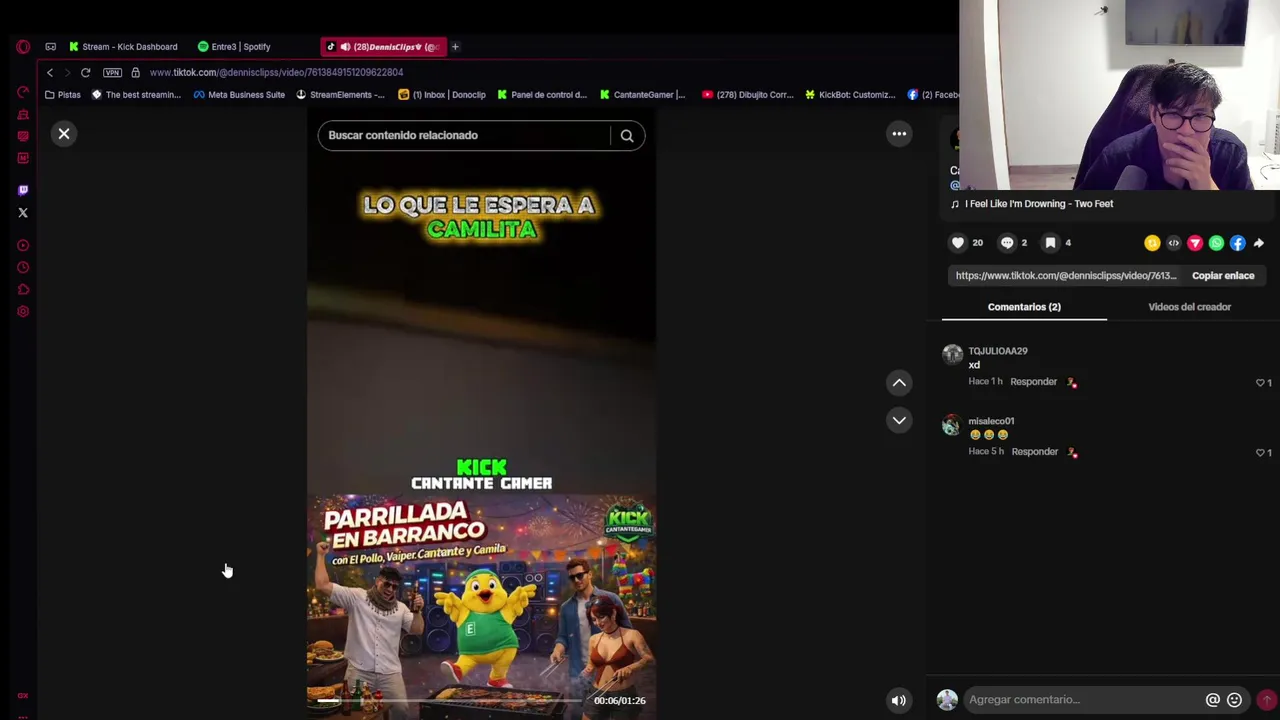Image resolution: width=1280 pixels, height=720 pixels.
Task: Post comment with red send arrow
Action: (1266, 700)
